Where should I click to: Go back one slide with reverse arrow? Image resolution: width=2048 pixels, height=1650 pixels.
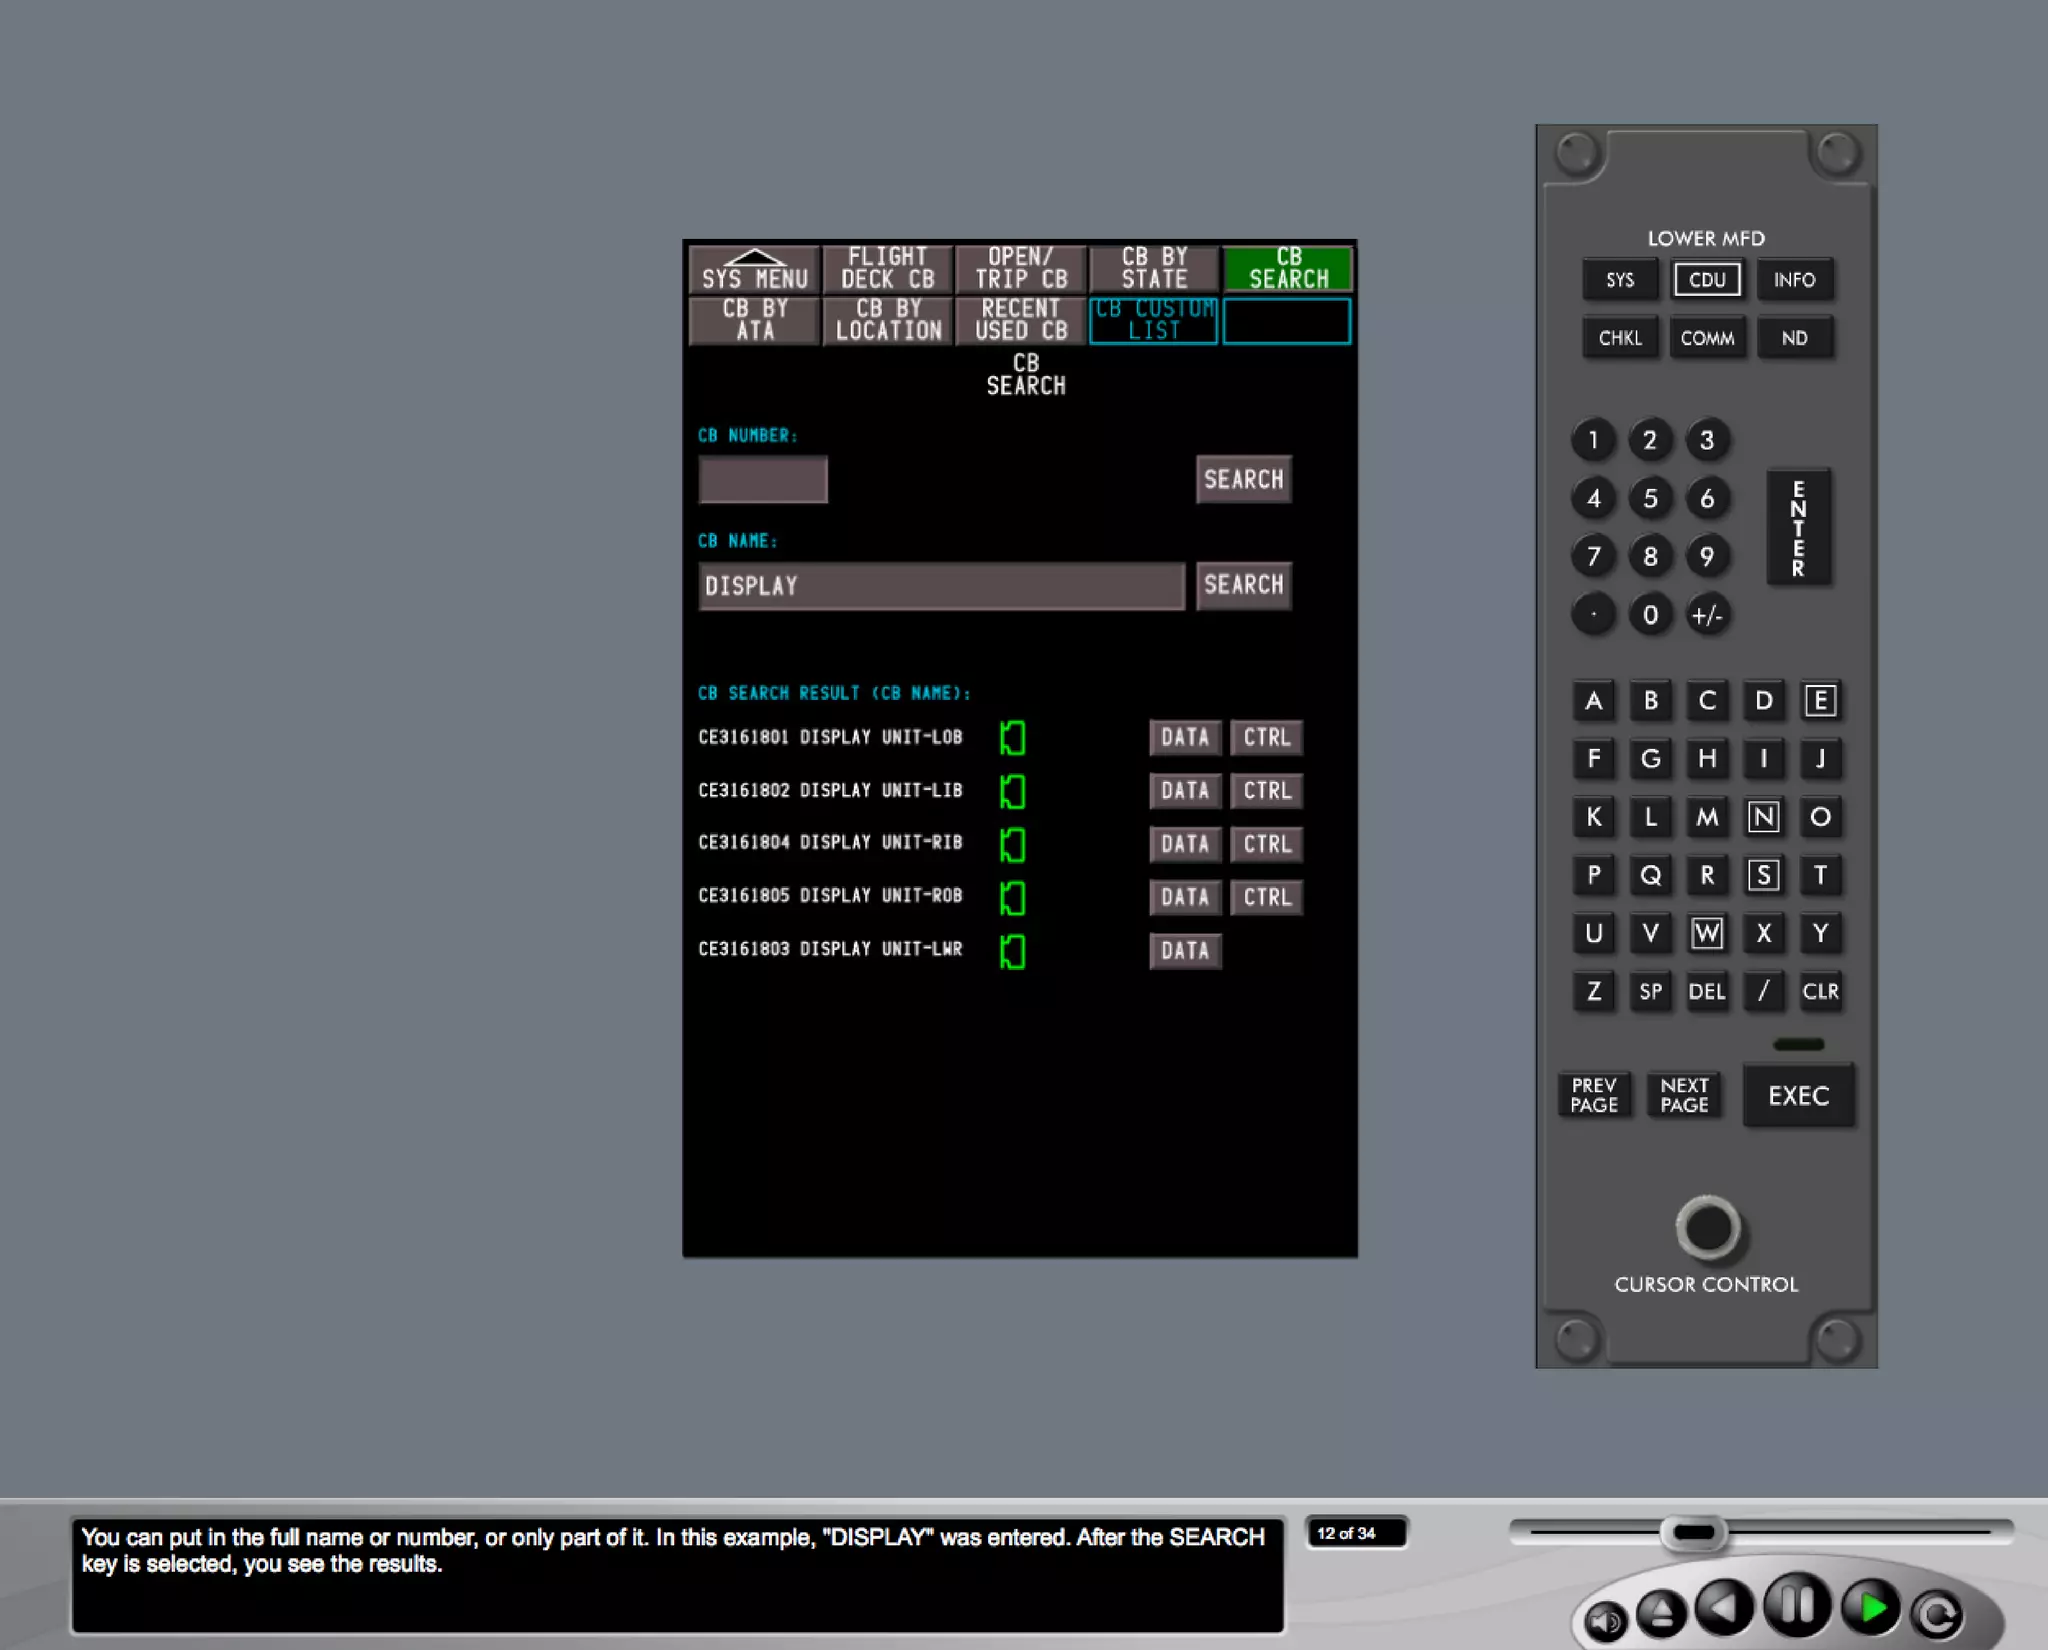click(x=1725, y=1607)
